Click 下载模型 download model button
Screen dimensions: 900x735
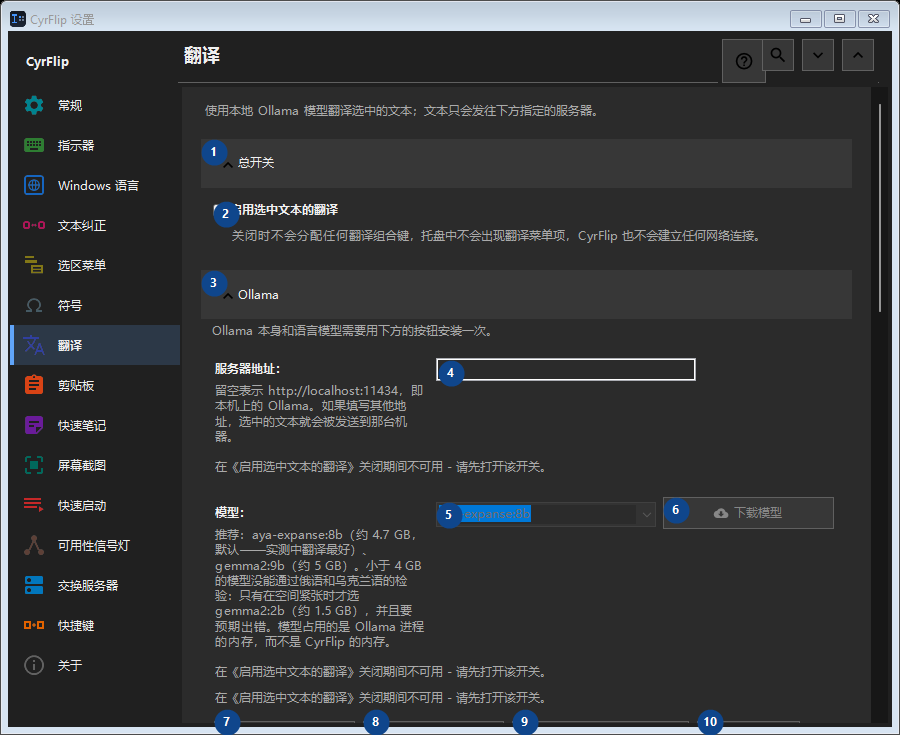pos(748,513)
